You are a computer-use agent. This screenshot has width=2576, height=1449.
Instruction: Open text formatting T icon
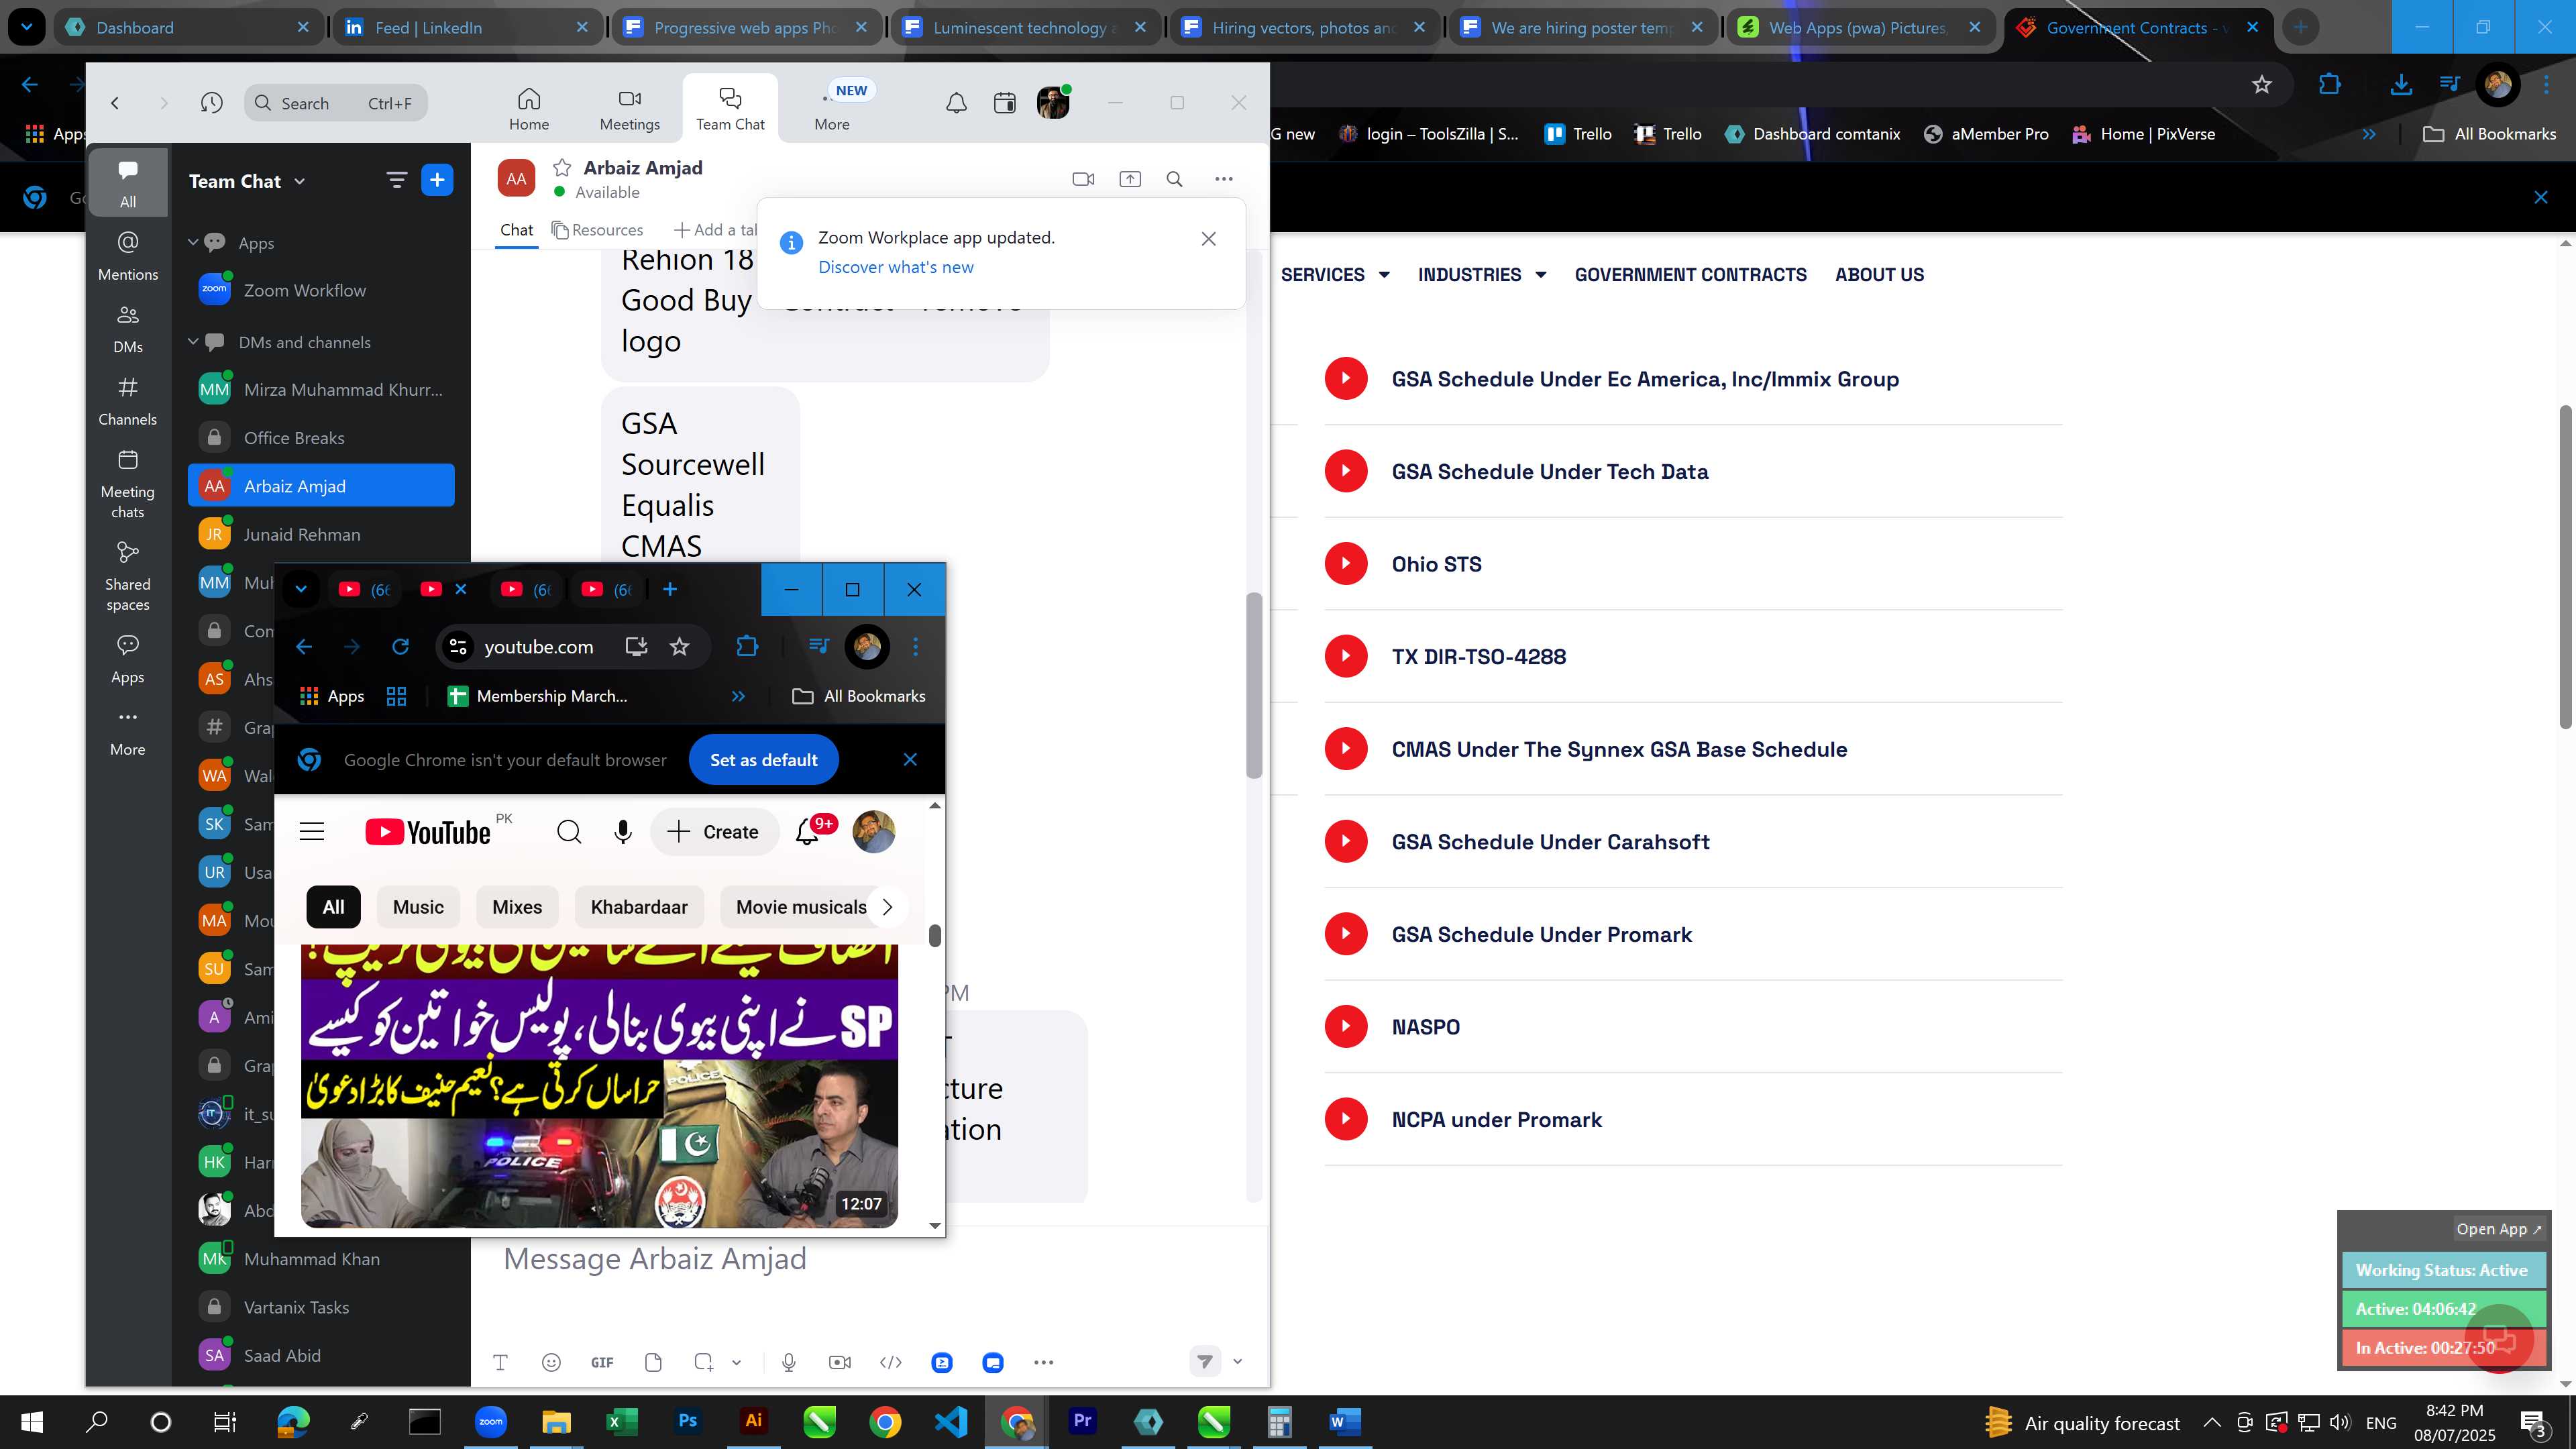(x=501, y=1362)
